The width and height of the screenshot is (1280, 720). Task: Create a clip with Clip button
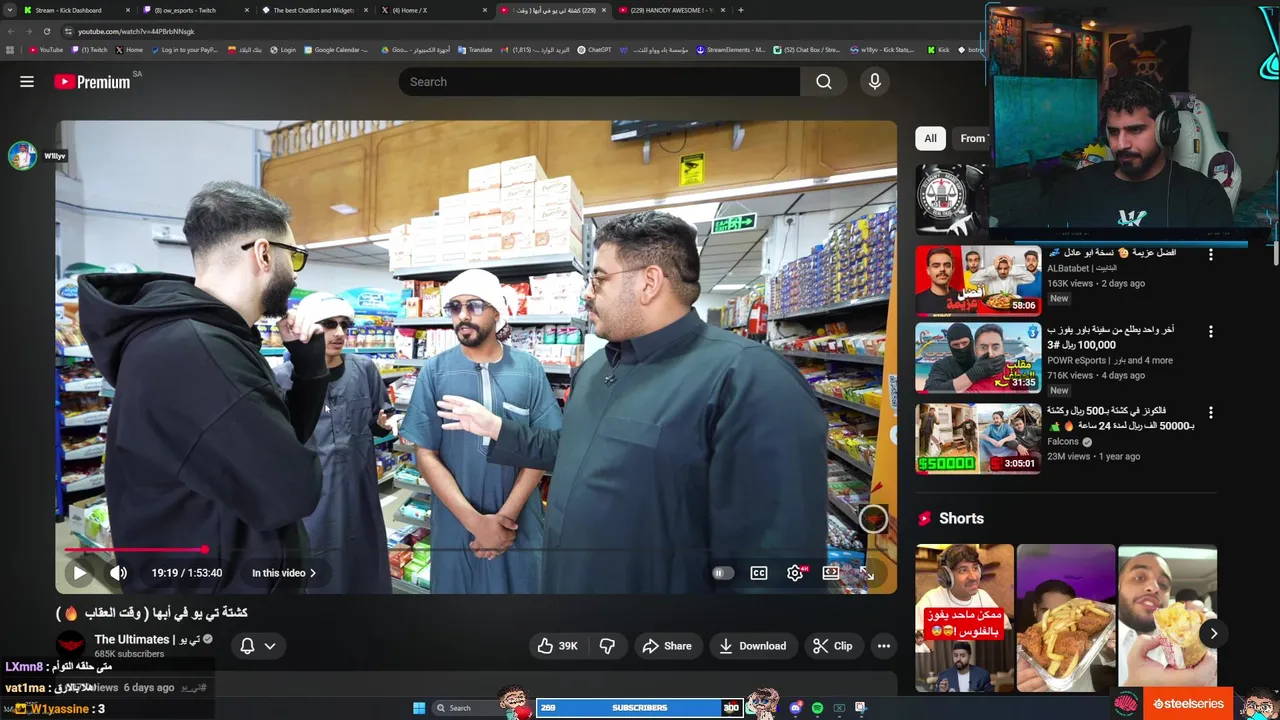tap(833, 646)
